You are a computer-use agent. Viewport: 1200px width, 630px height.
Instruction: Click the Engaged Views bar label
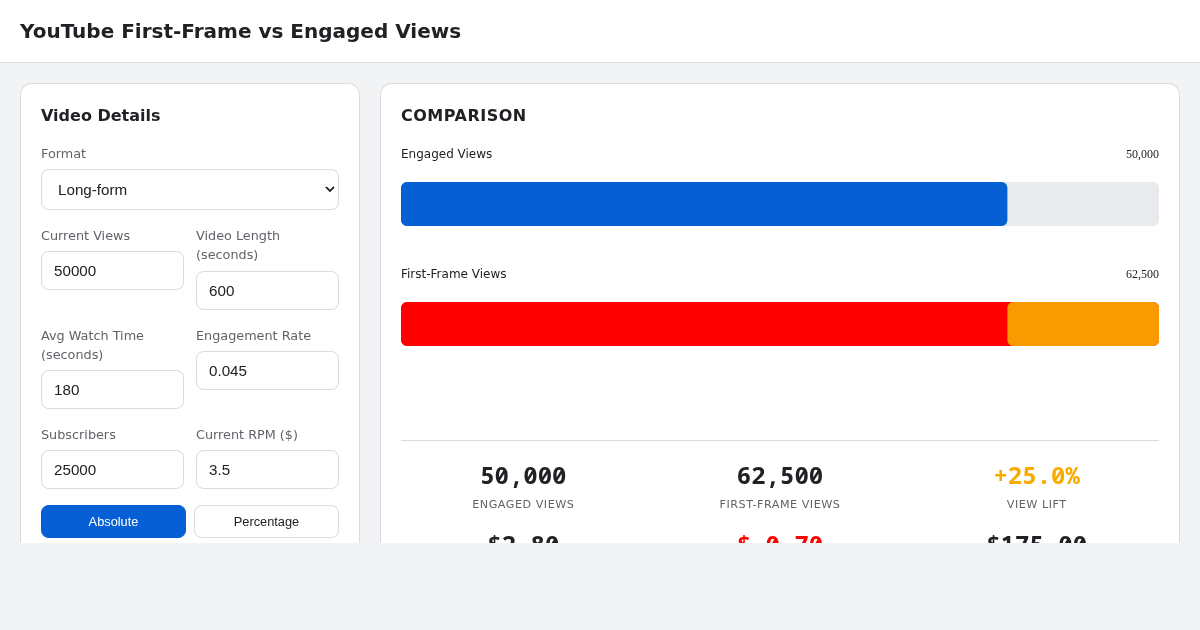pyautogui.click(x=446, y=154)
